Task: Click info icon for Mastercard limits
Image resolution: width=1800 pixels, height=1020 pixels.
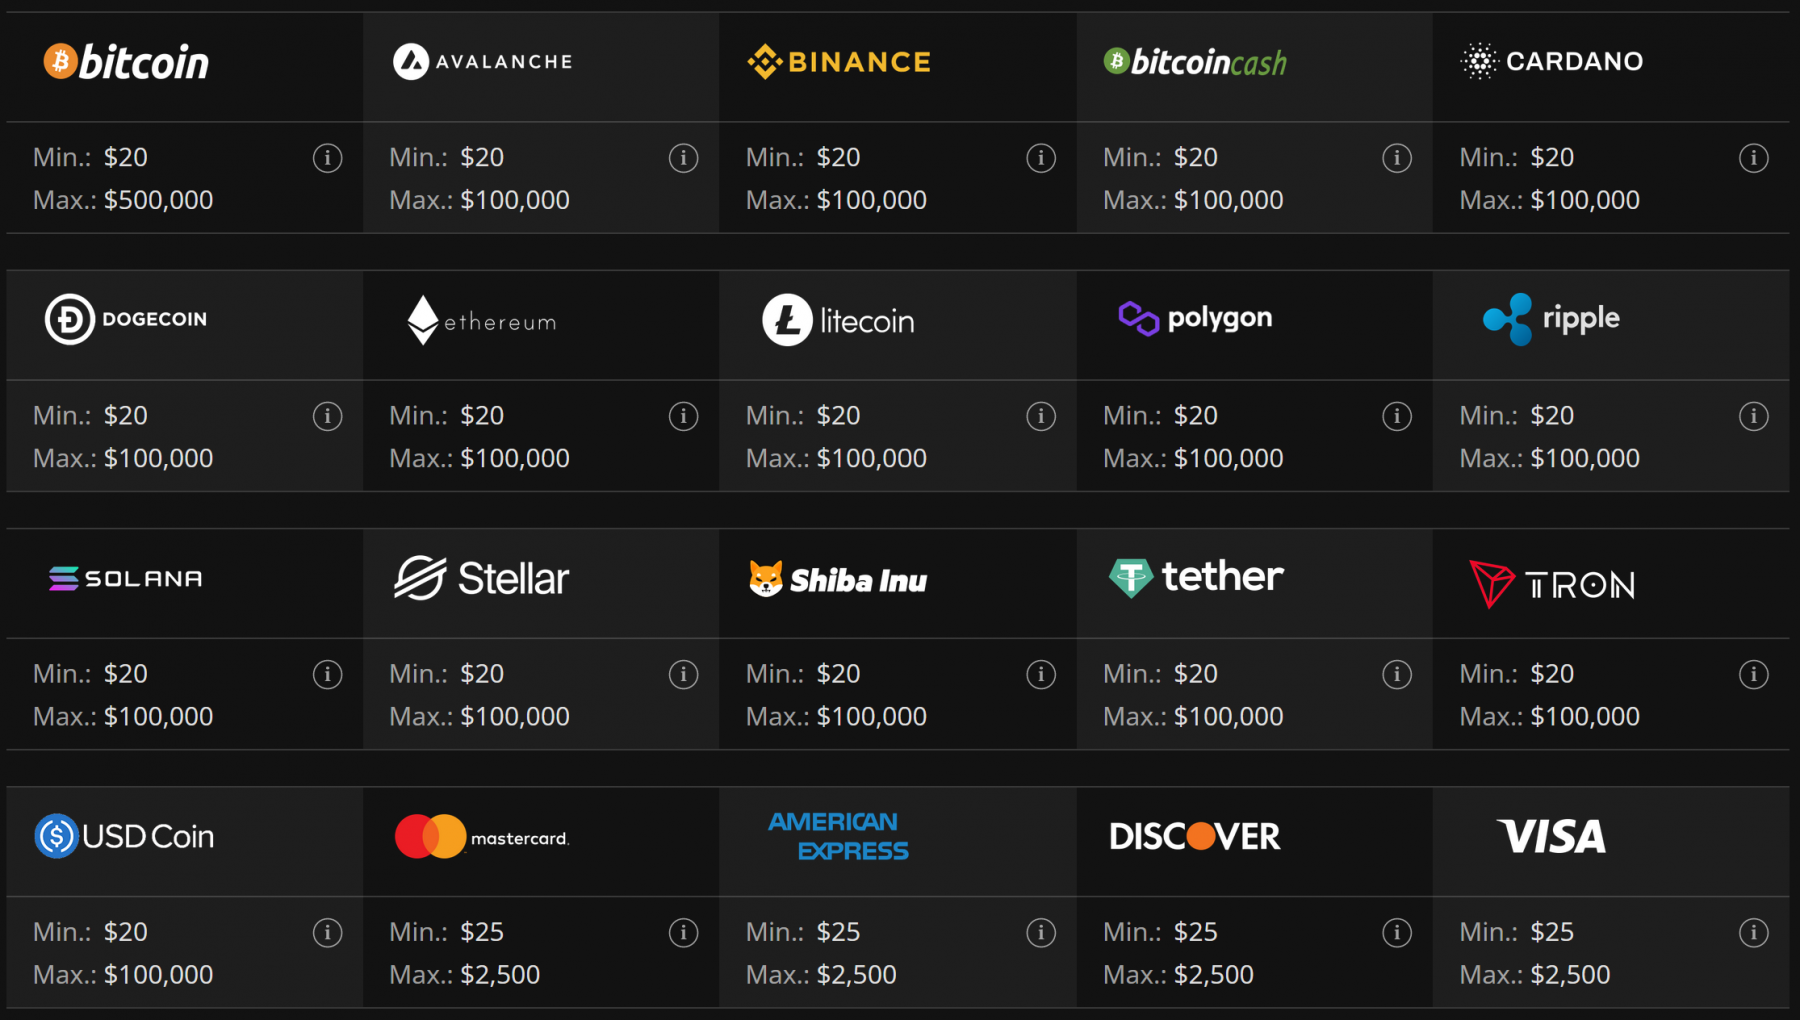Action: point(683,933)
